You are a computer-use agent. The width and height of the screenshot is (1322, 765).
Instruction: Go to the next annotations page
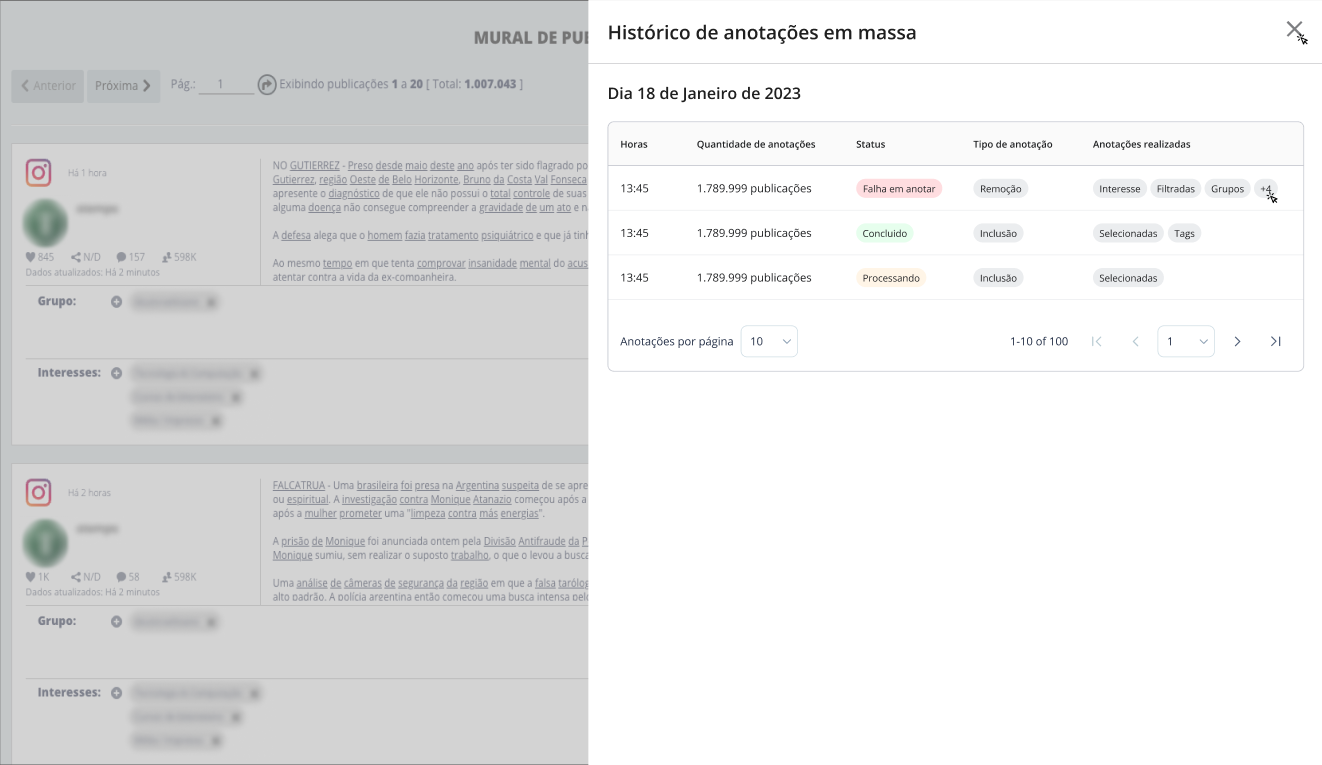pos(1237,342)
